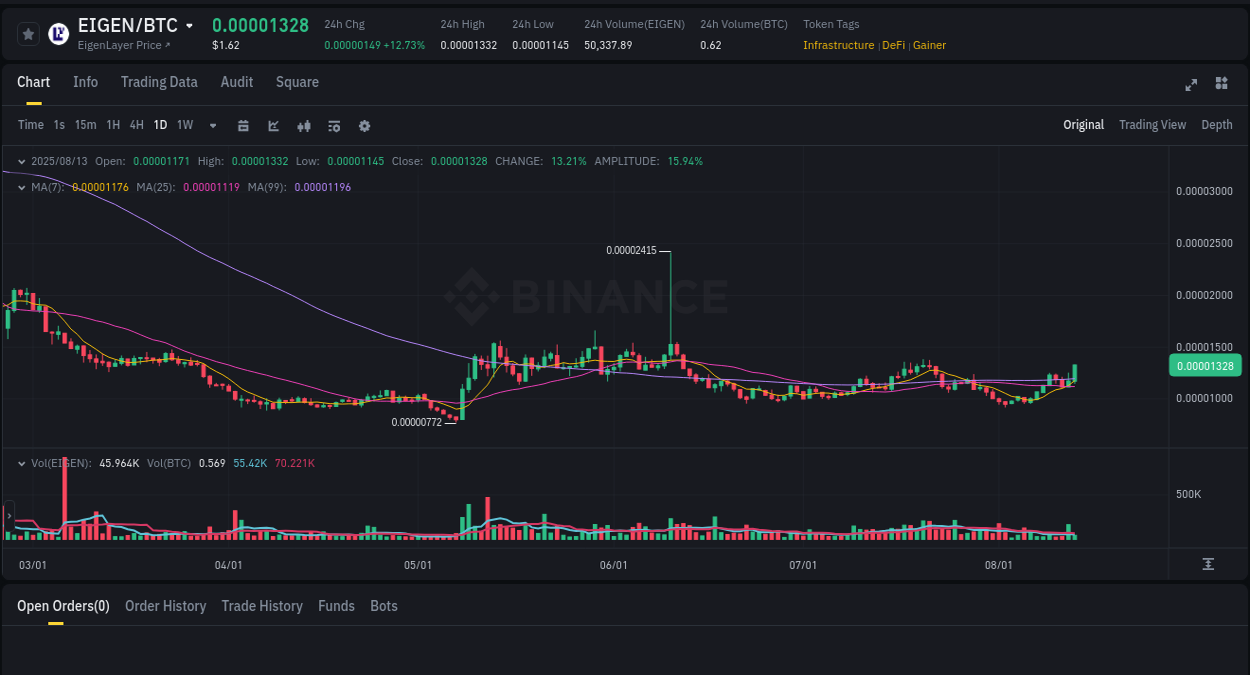Image resolution: width=1250 pixels, height=675 pixels.
Task: Select the candlestick display icon
Action: point(303,125)
